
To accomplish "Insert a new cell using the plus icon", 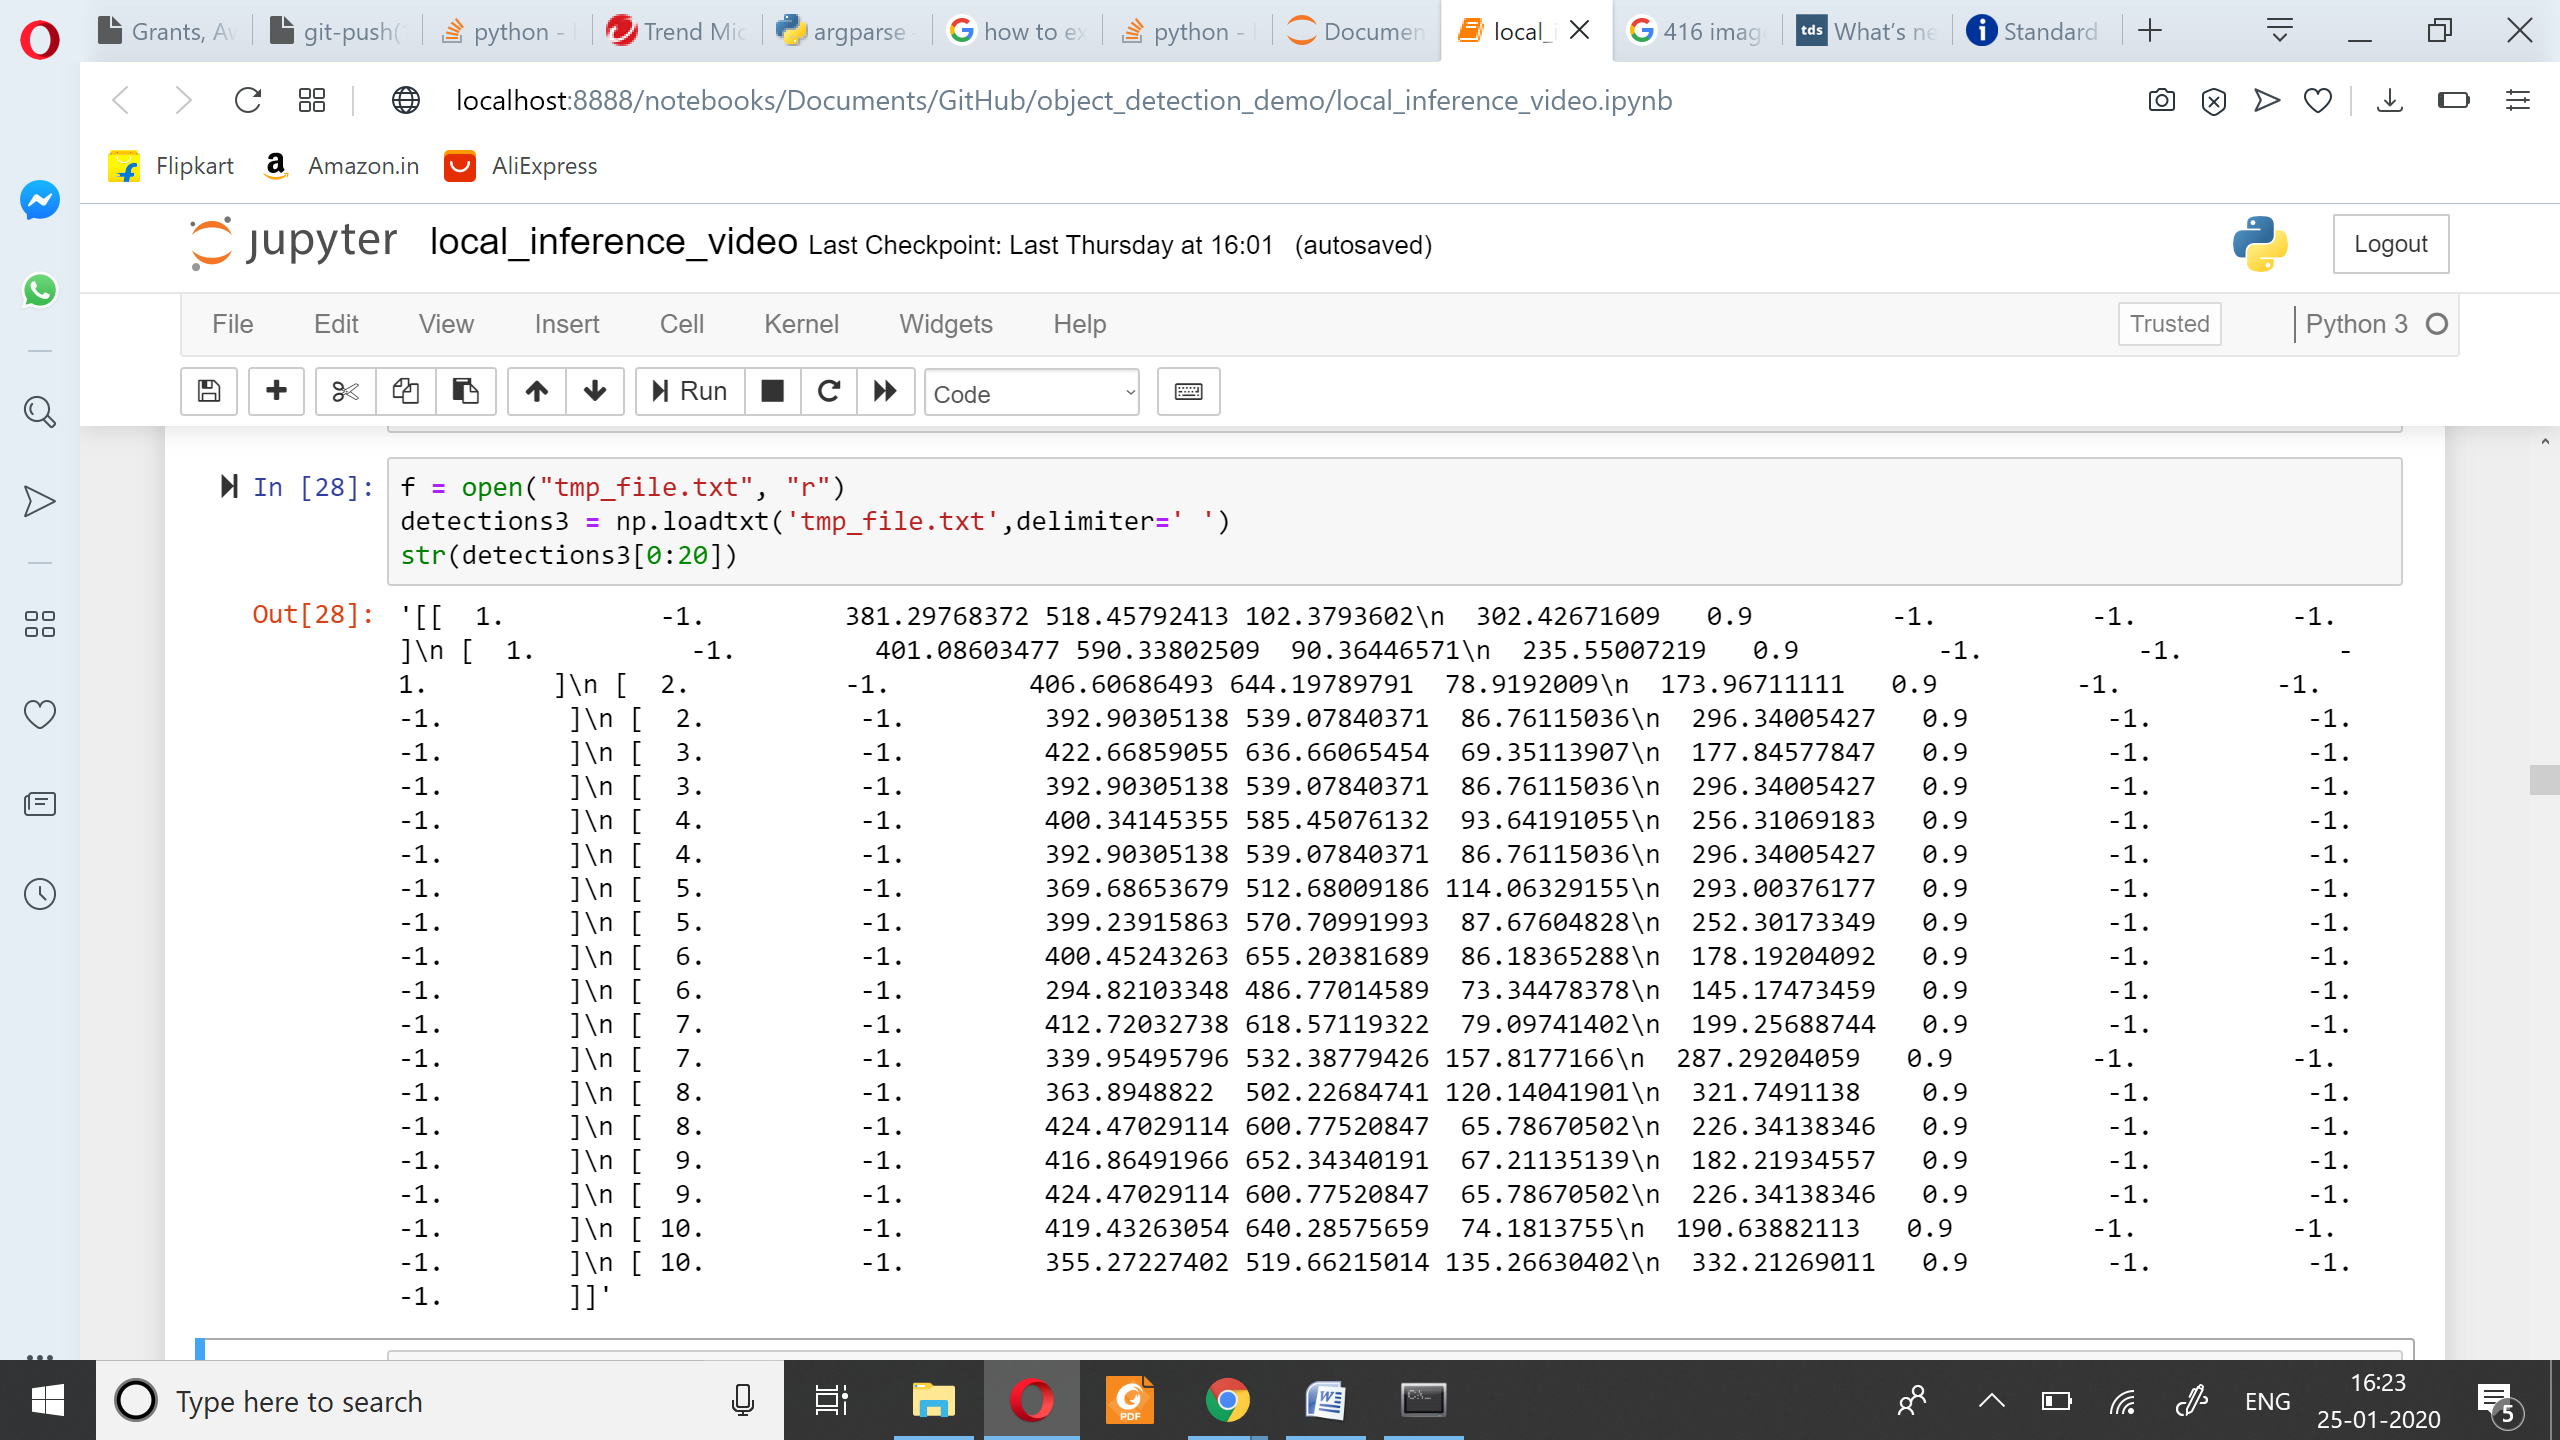I will (276, 391).
